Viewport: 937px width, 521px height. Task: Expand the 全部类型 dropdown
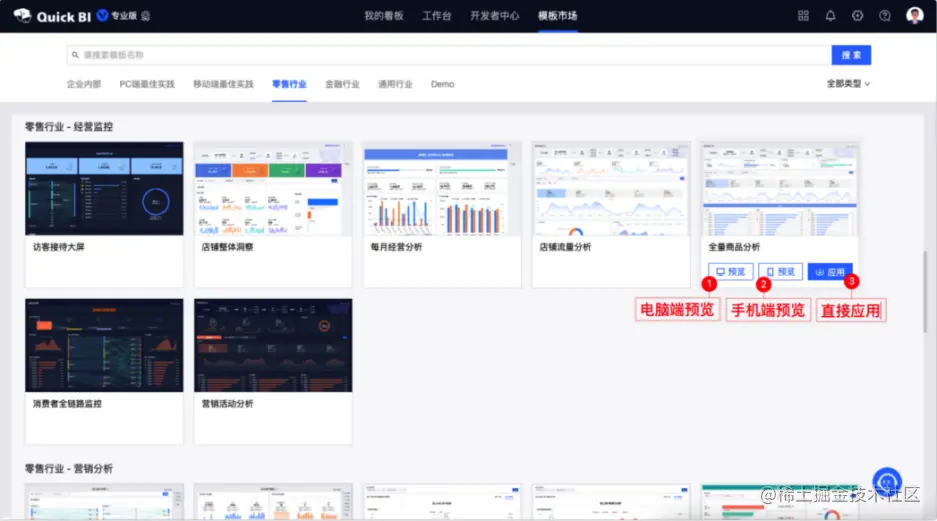(x=848, y=84)
